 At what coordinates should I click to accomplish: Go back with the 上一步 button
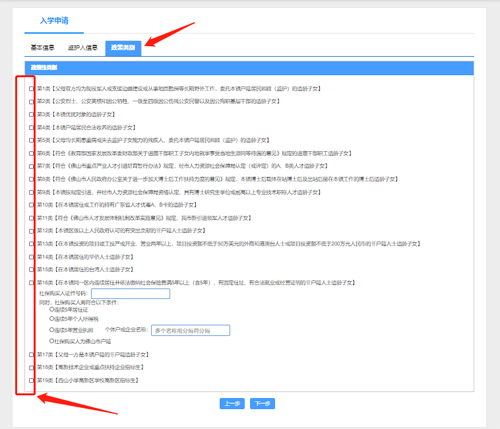232,404
